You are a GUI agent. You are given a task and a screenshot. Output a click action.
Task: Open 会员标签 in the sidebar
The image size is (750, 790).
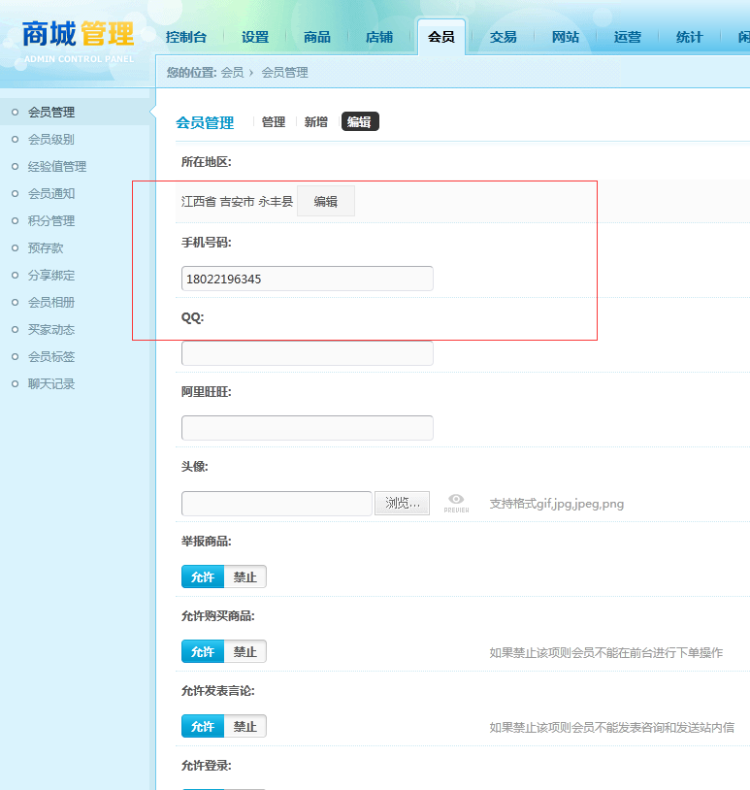(x=51, y=357)
